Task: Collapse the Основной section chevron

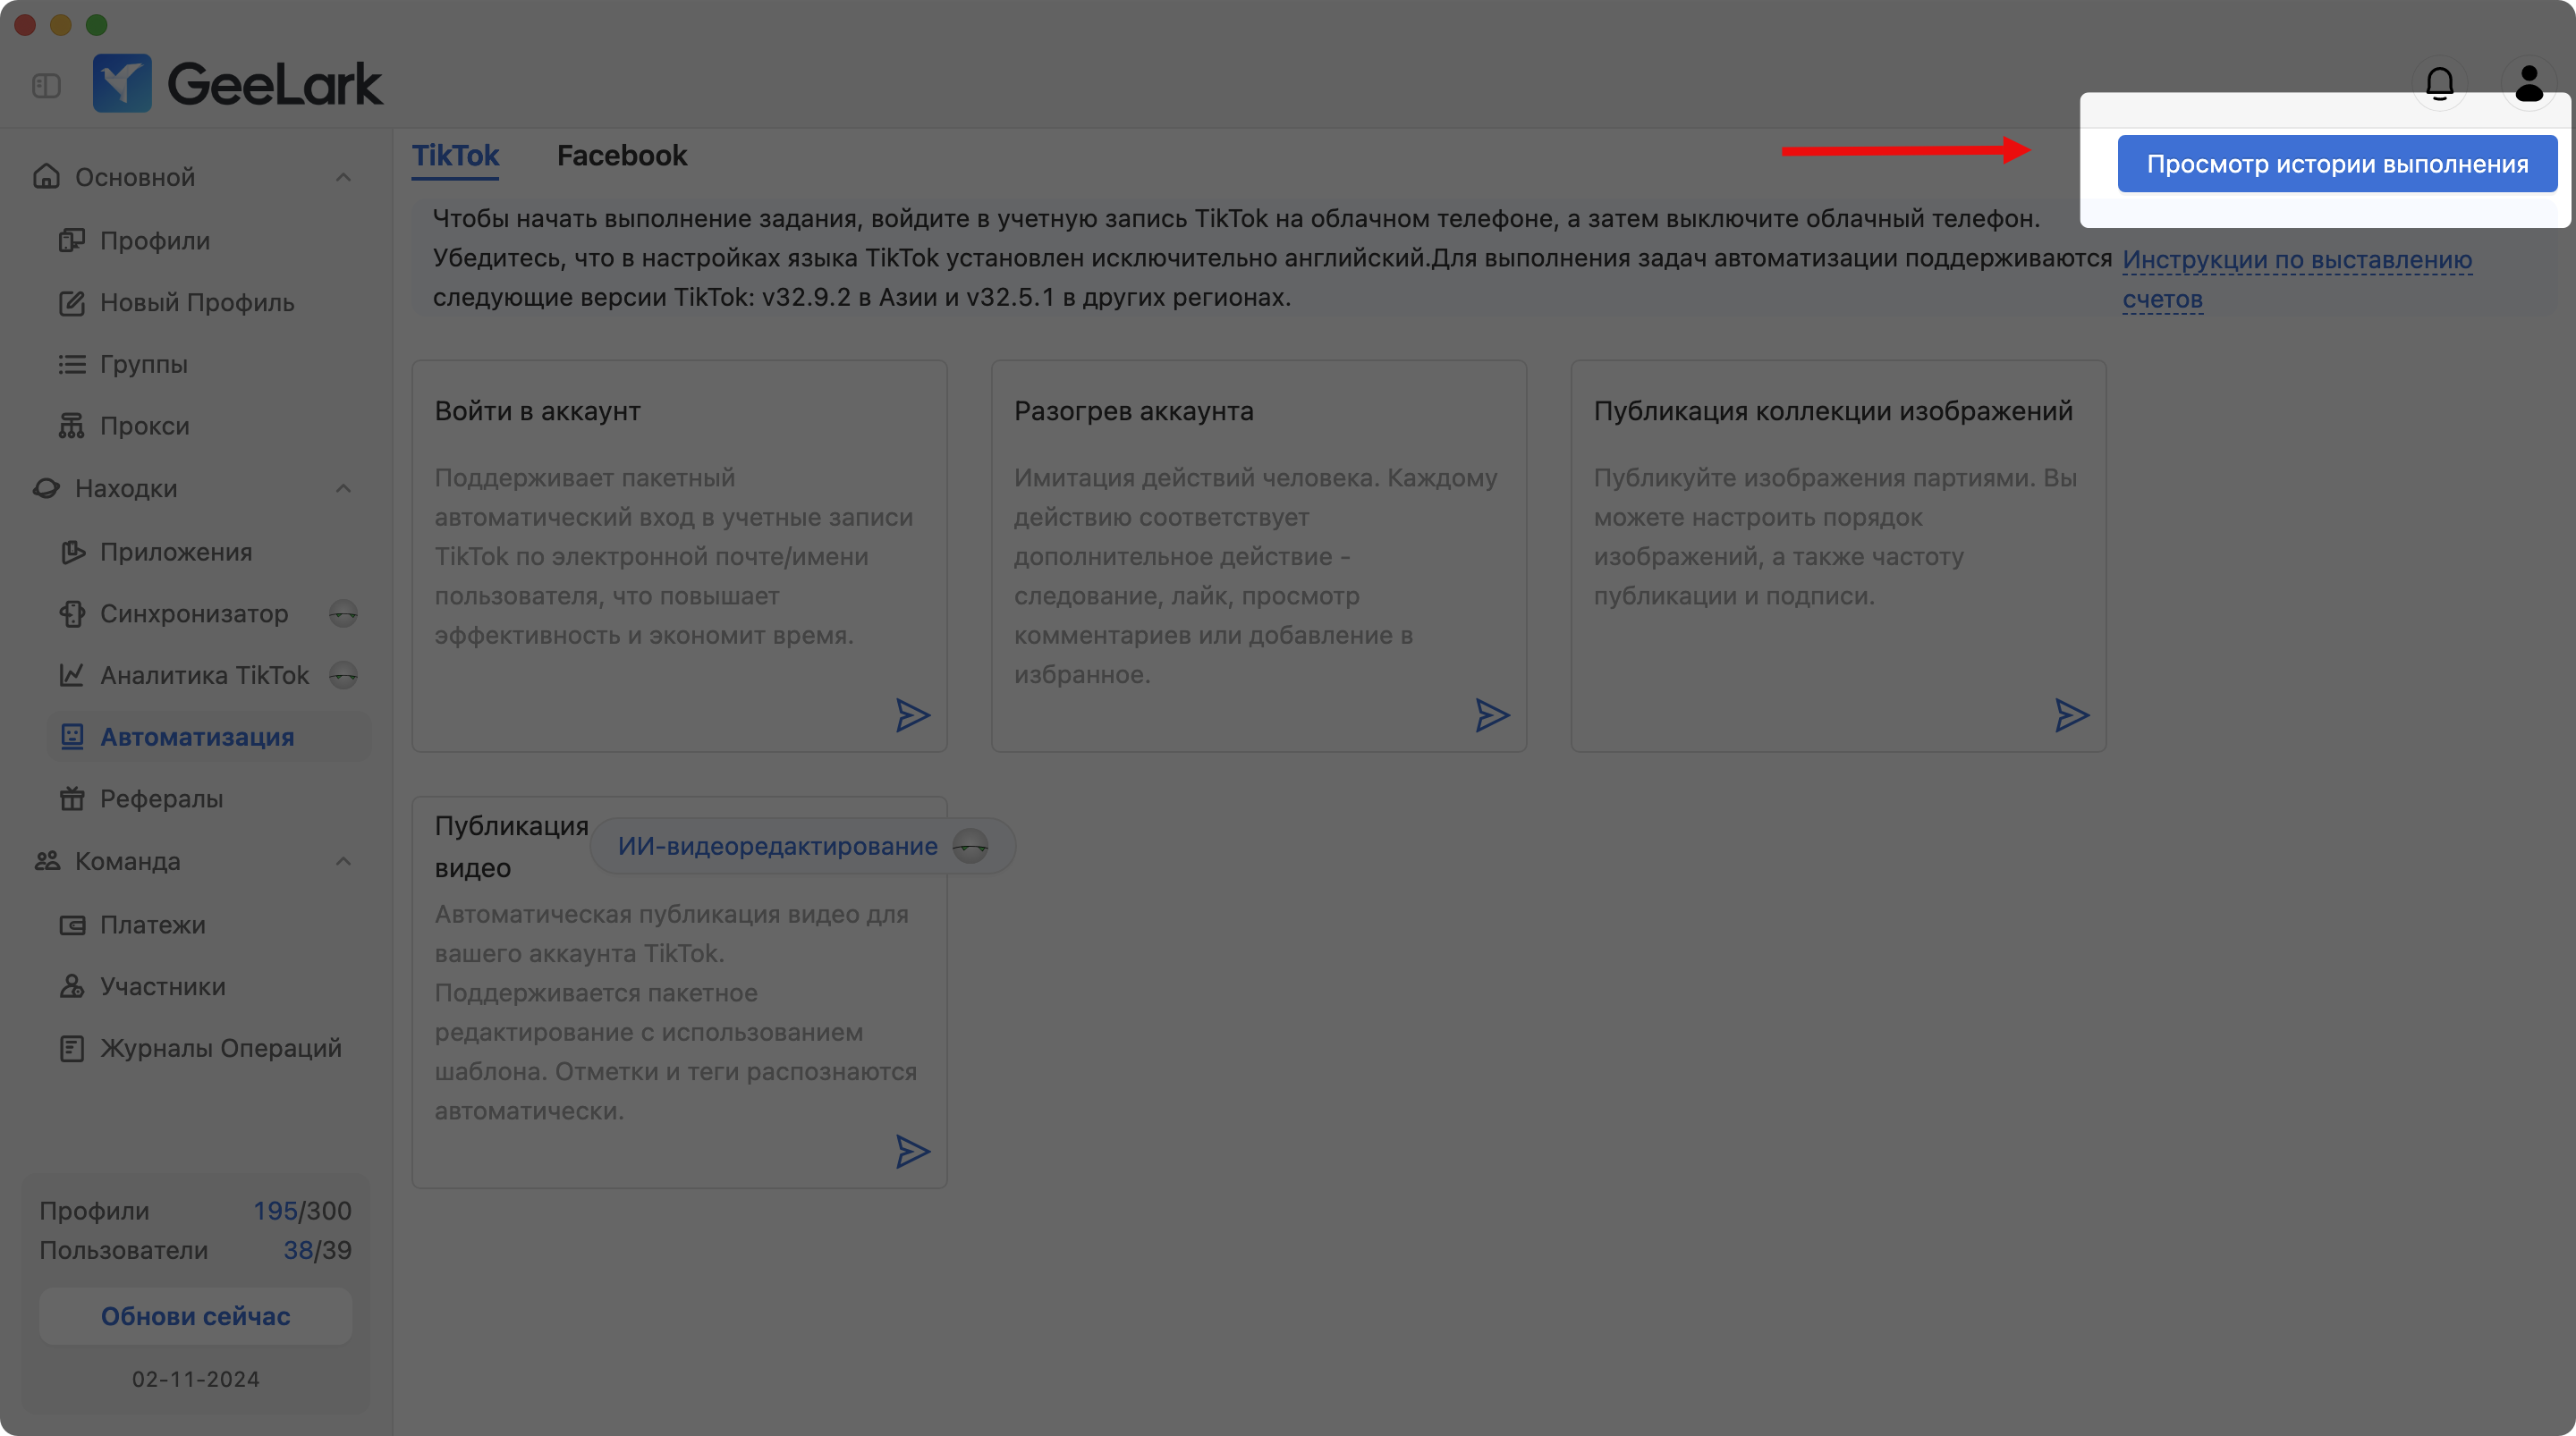Action: pyautogui.click(x=343, y=178)
